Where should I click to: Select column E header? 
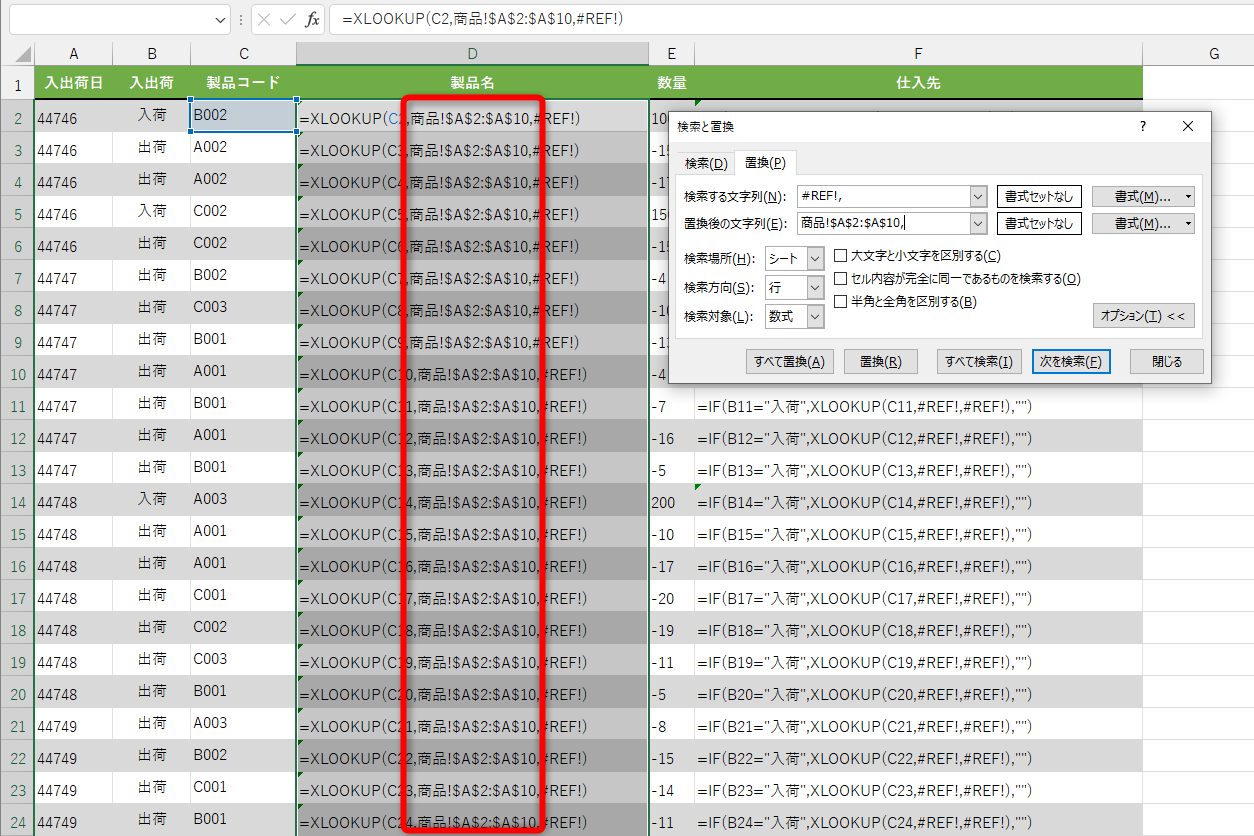[671, 53]
